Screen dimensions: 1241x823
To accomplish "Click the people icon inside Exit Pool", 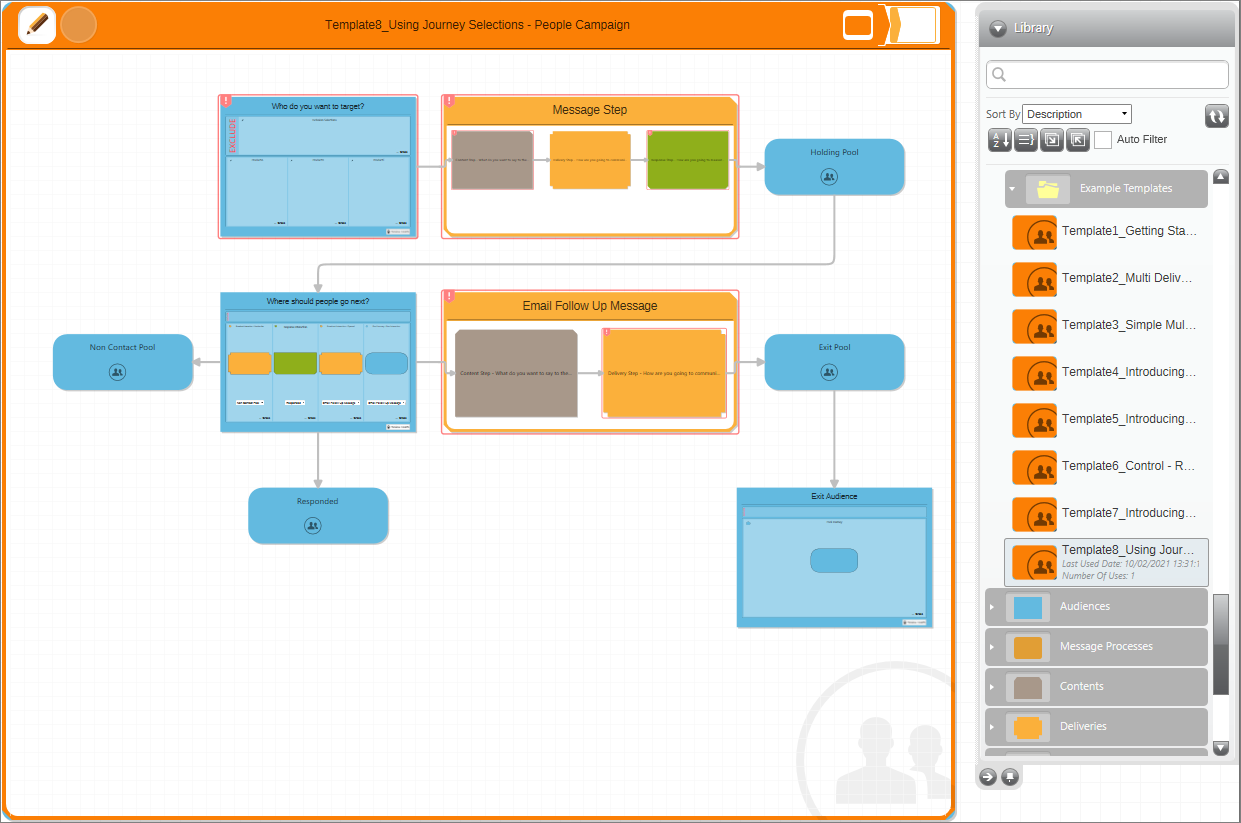I will click(828, 372).
